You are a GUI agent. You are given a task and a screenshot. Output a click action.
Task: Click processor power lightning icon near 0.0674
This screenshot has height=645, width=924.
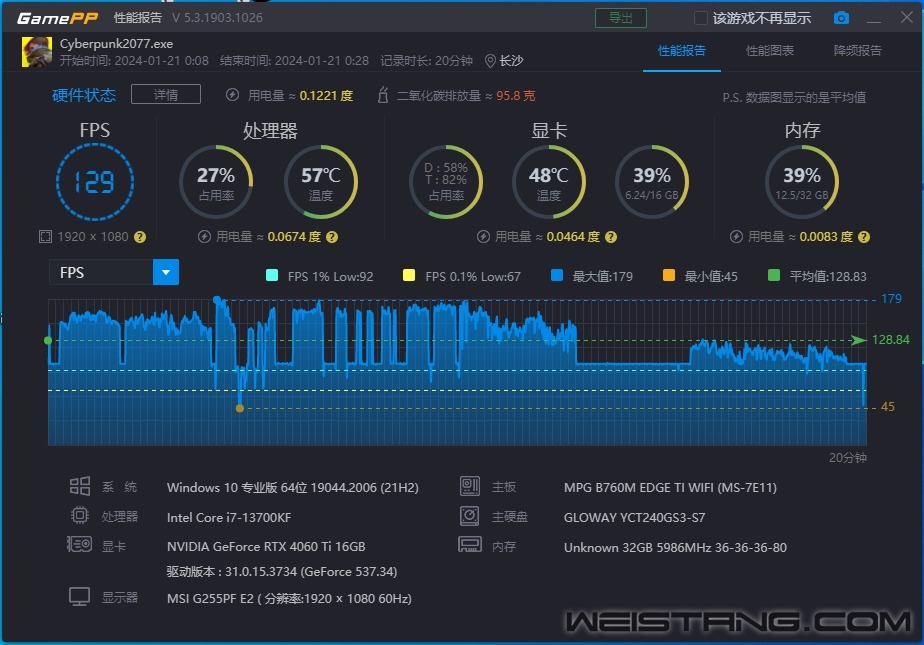point(204,237)
